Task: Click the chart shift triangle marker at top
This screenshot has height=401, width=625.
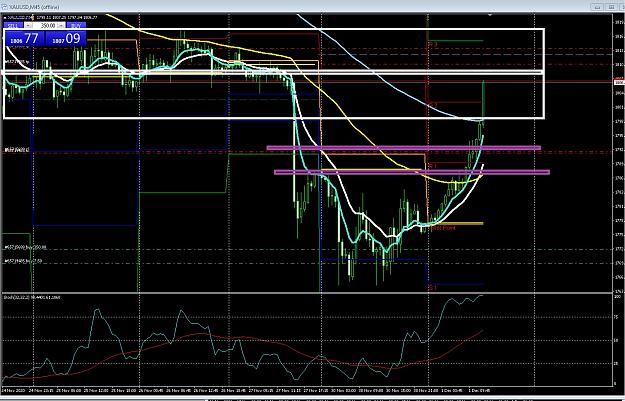Action: (490, 15)
